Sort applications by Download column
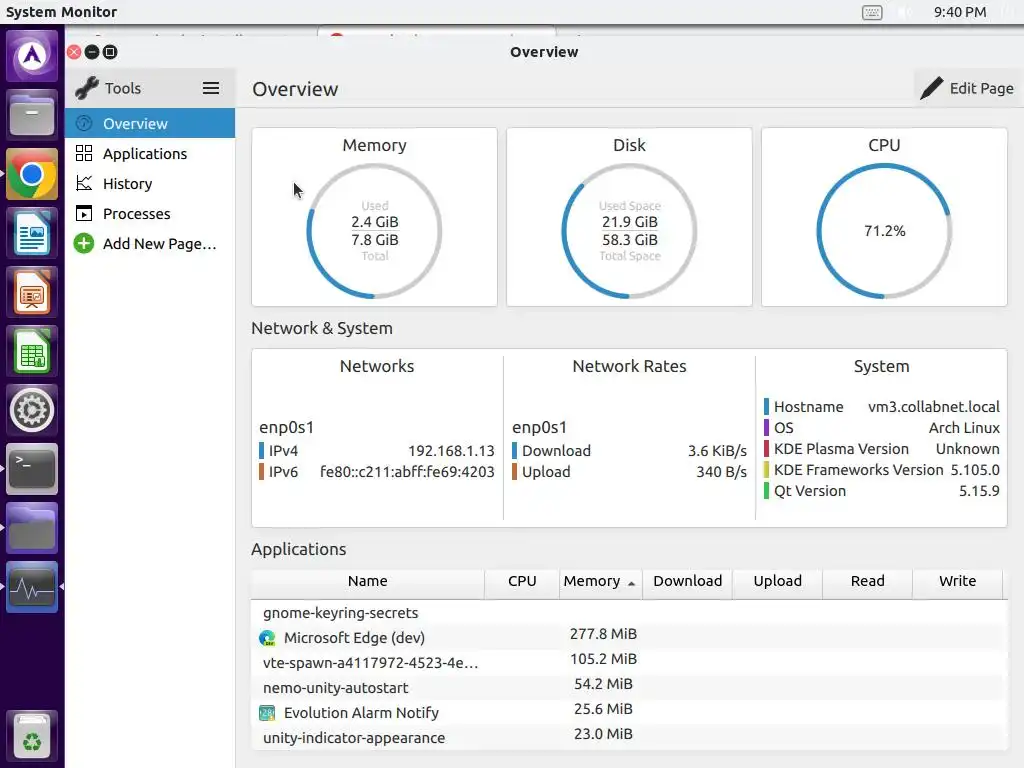 [x=688, y=581]
